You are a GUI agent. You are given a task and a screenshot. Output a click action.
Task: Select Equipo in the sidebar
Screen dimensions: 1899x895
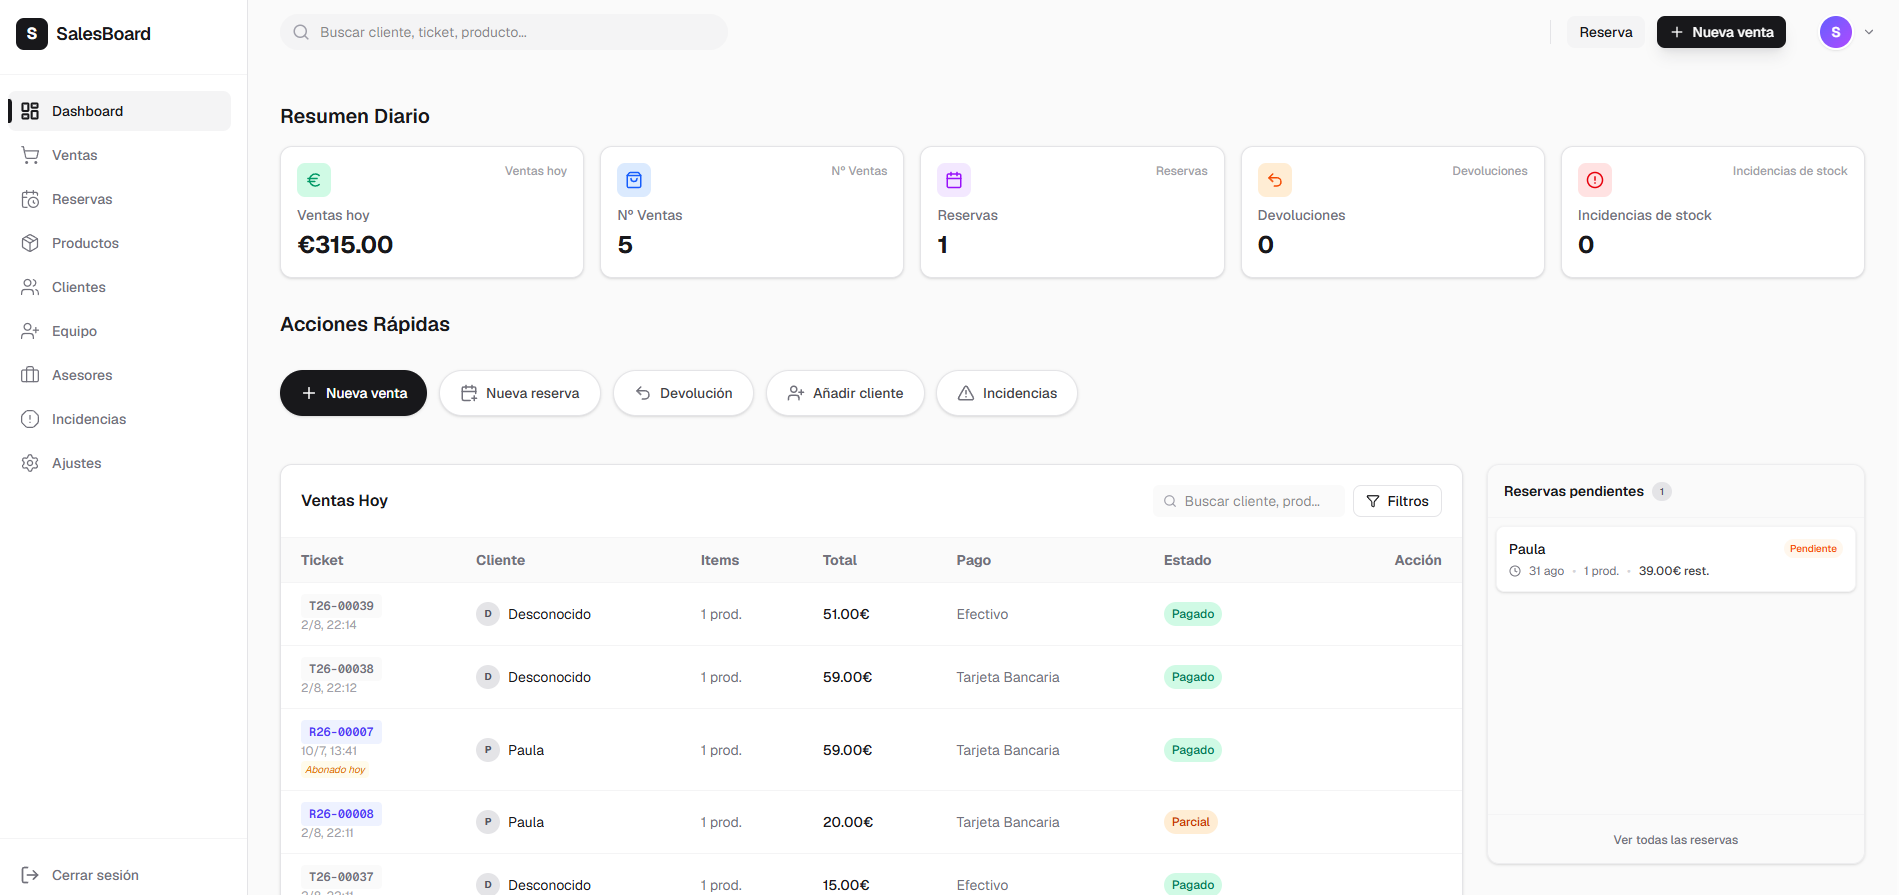click(x=119, y=331)
